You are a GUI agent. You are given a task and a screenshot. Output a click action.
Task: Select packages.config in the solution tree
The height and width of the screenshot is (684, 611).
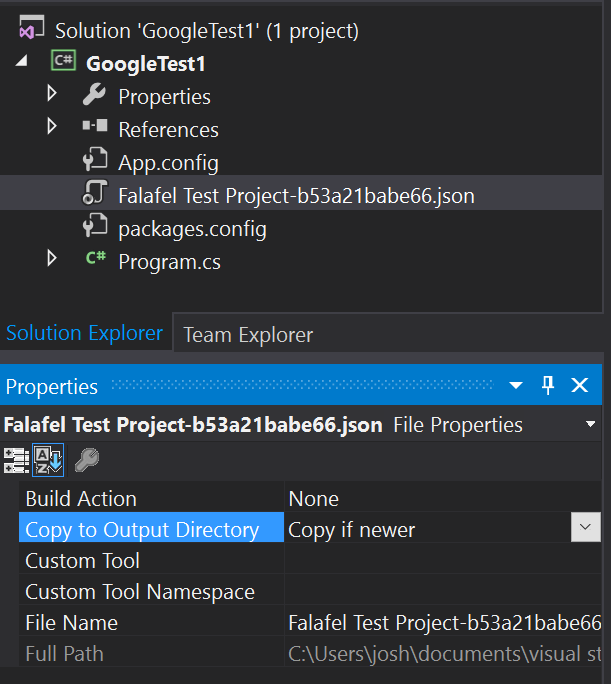tap(192, 229)
